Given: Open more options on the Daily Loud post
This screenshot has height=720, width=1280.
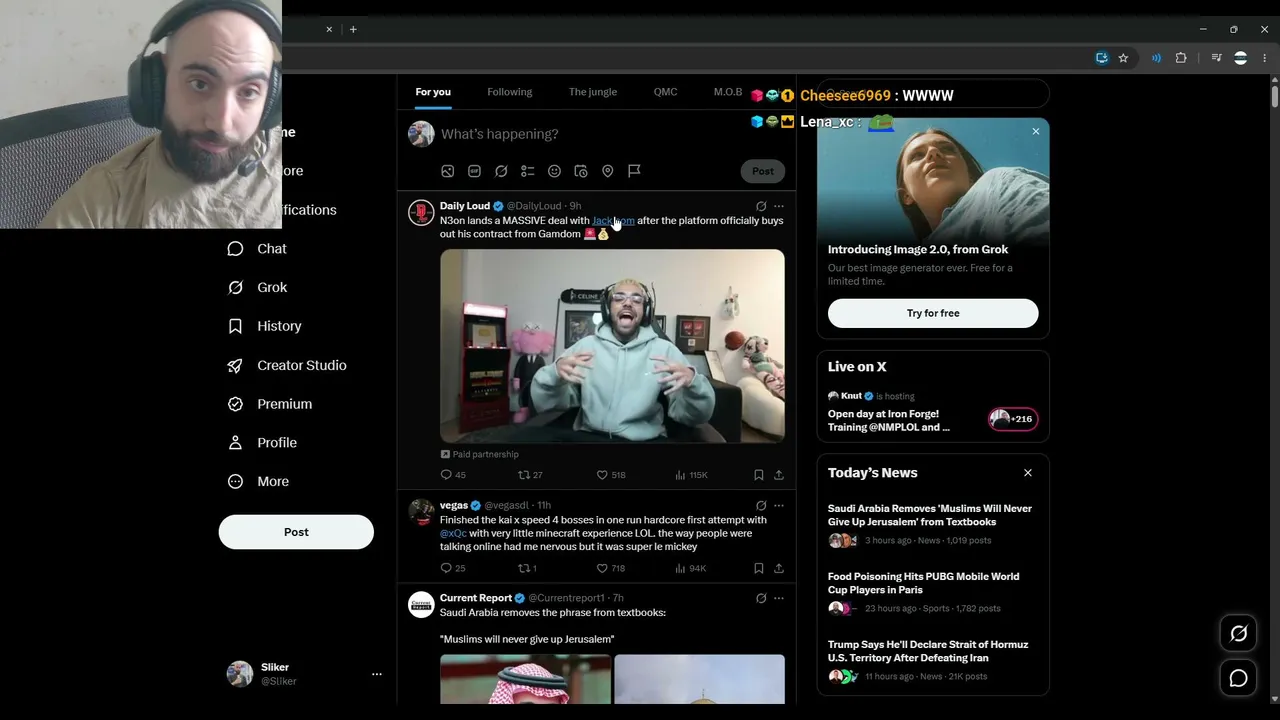Looking at the screenshot, I should (x=779, y=206).
